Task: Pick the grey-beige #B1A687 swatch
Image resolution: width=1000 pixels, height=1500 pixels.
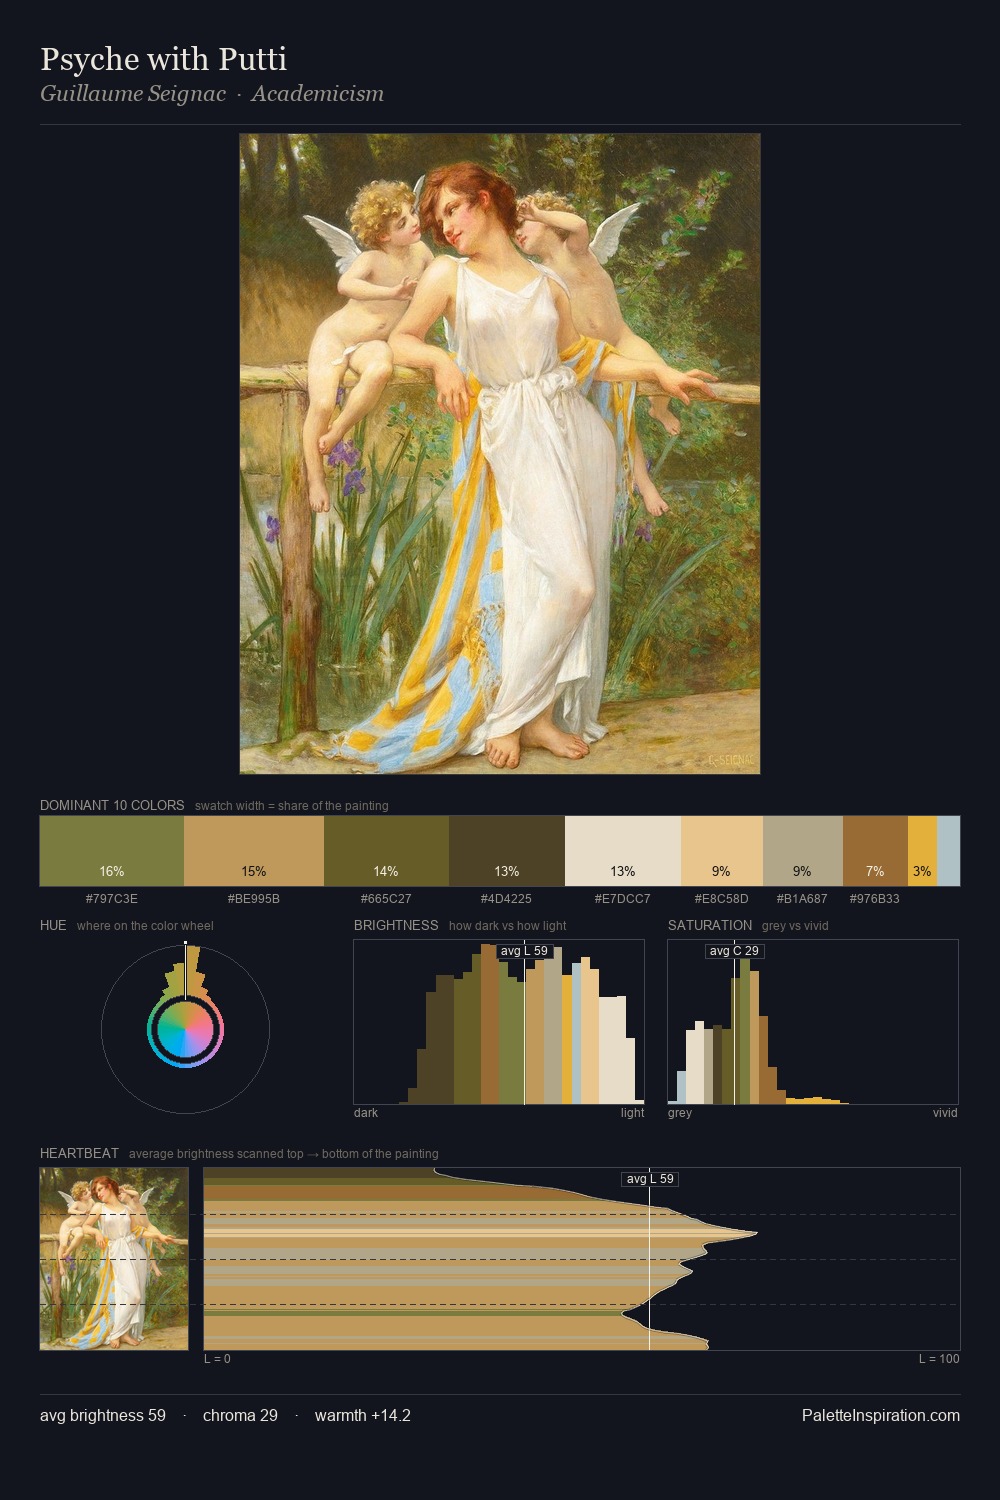Action: [803, 851]
